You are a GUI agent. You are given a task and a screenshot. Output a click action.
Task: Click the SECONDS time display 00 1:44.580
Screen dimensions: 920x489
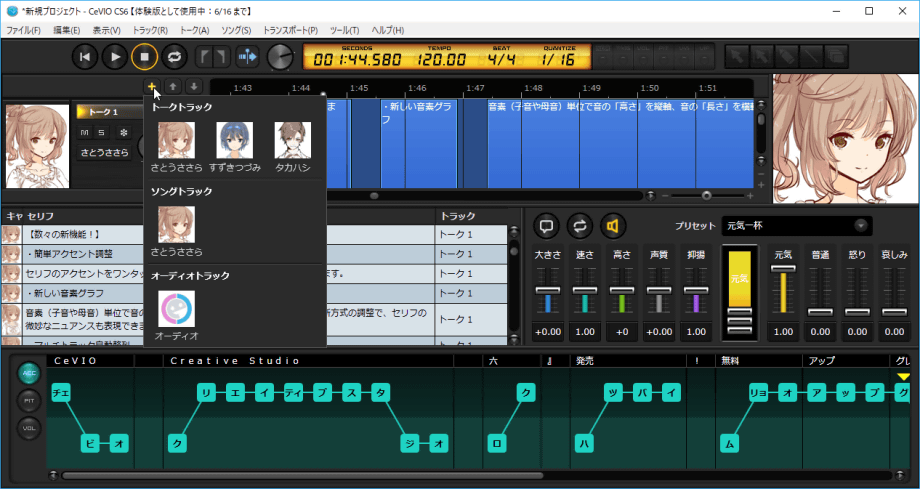[x=357, y=60]
